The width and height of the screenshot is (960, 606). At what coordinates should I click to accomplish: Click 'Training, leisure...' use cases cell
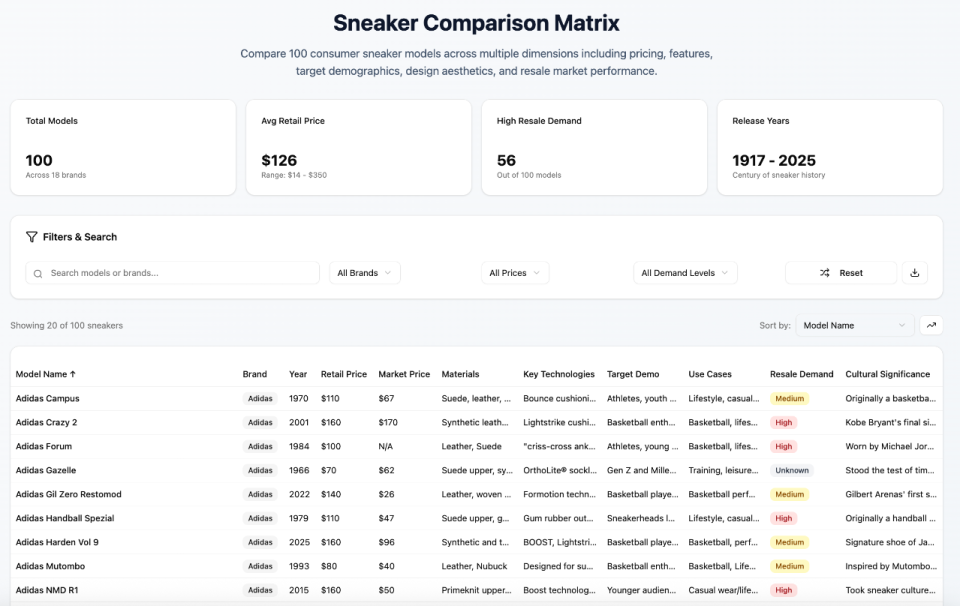(x=722, y=470)
